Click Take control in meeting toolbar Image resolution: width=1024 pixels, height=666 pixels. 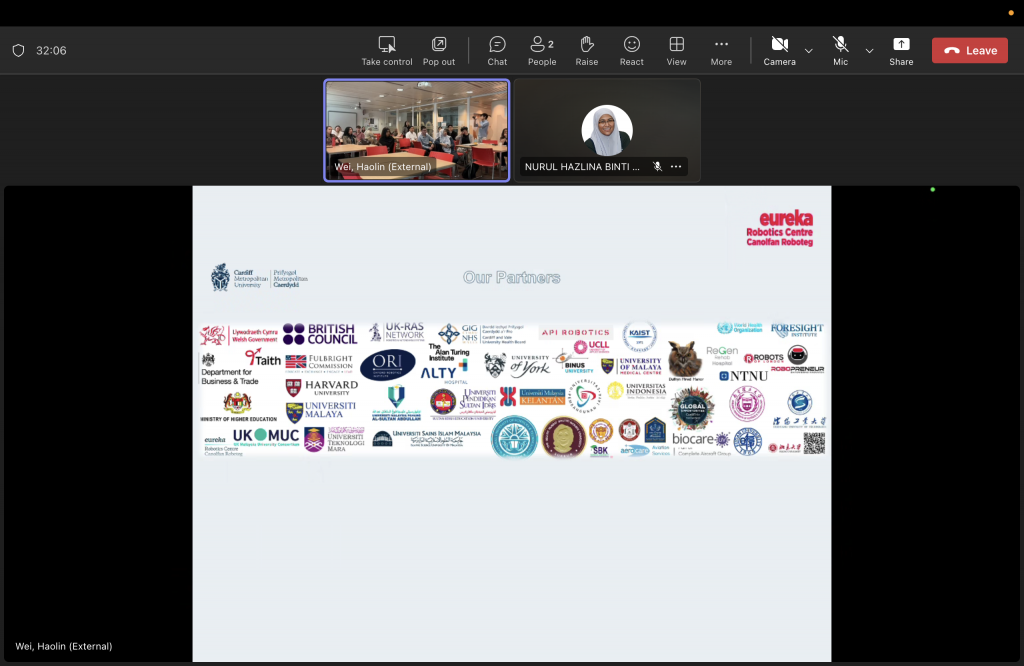[387, 51]
